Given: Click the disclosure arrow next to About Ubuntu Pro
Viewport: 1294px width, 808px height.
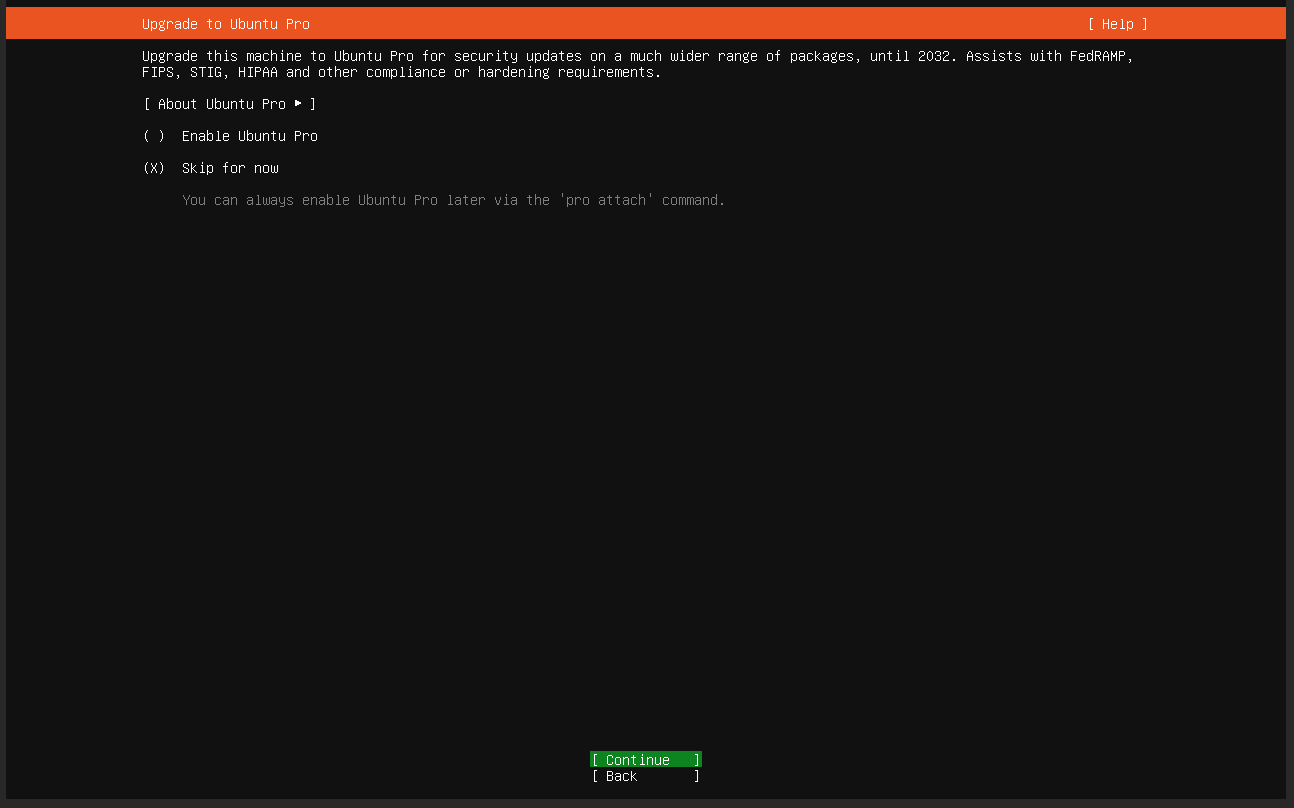Looking at the screenshot, I should click(x=297, y=103).
